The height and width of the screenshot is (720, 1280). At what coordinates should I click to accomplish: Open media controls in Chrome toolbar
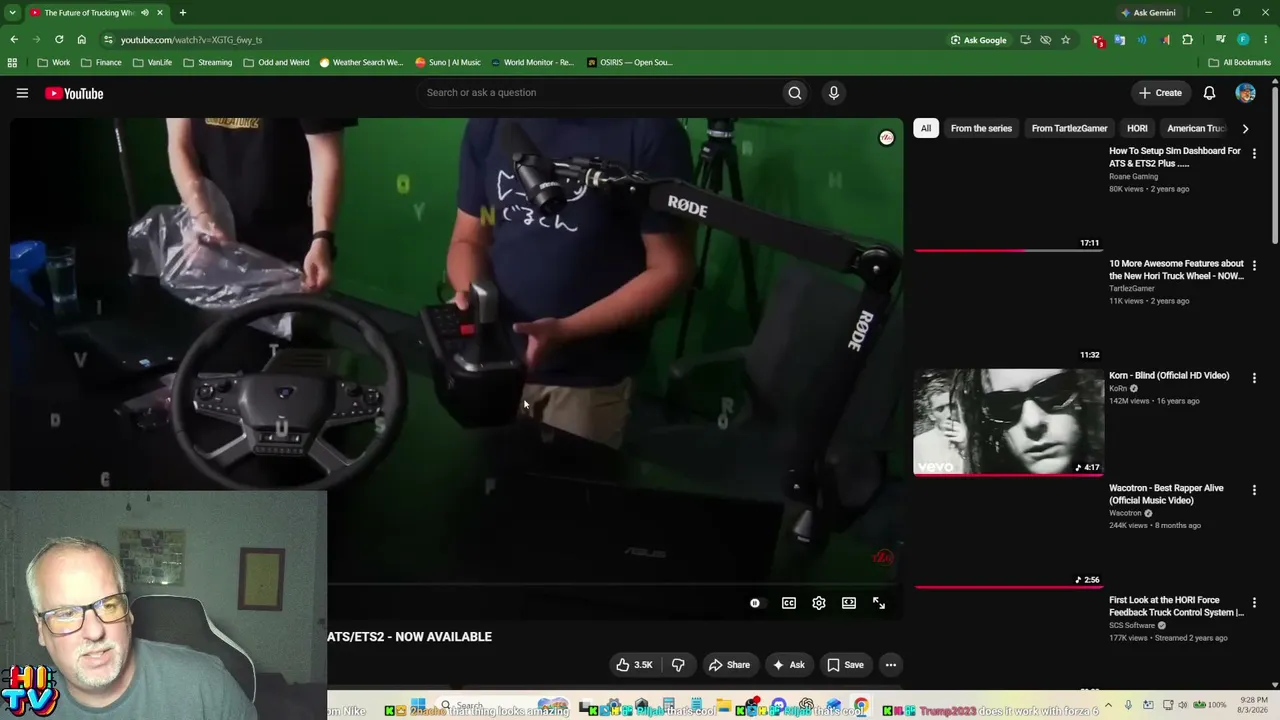pyautogui.click(x=1221, y=40)
